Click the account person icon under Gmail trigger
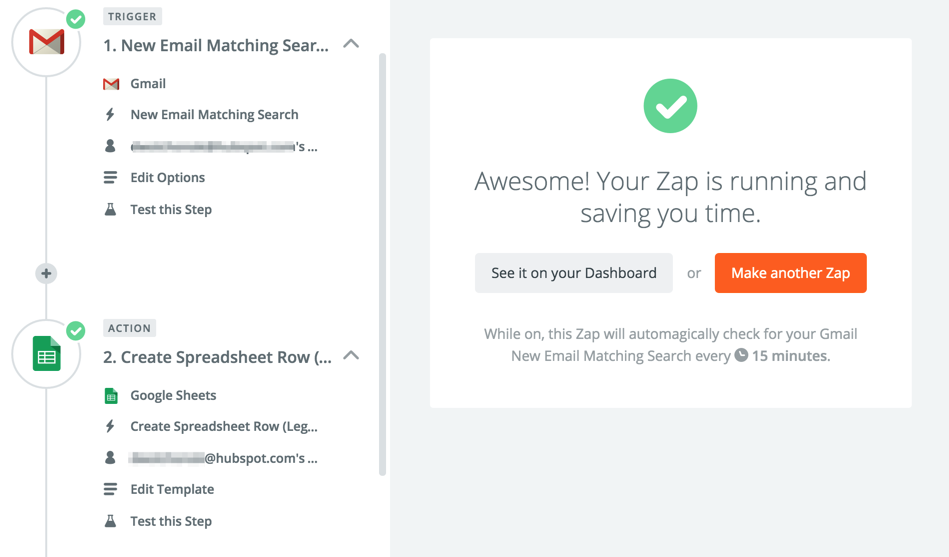The image size is (949, 557). (111, 146)
